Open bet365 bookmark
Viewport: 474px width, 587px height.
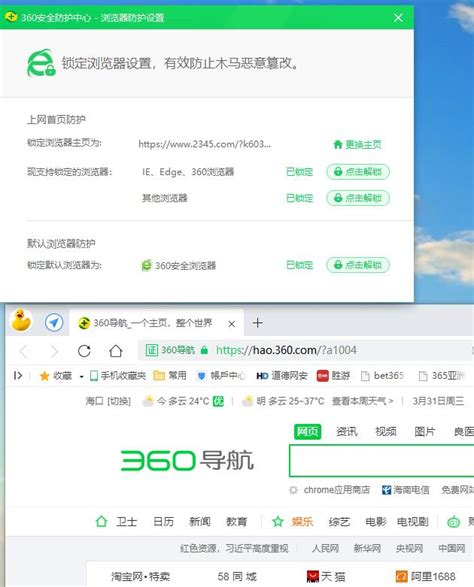[382, 375]
